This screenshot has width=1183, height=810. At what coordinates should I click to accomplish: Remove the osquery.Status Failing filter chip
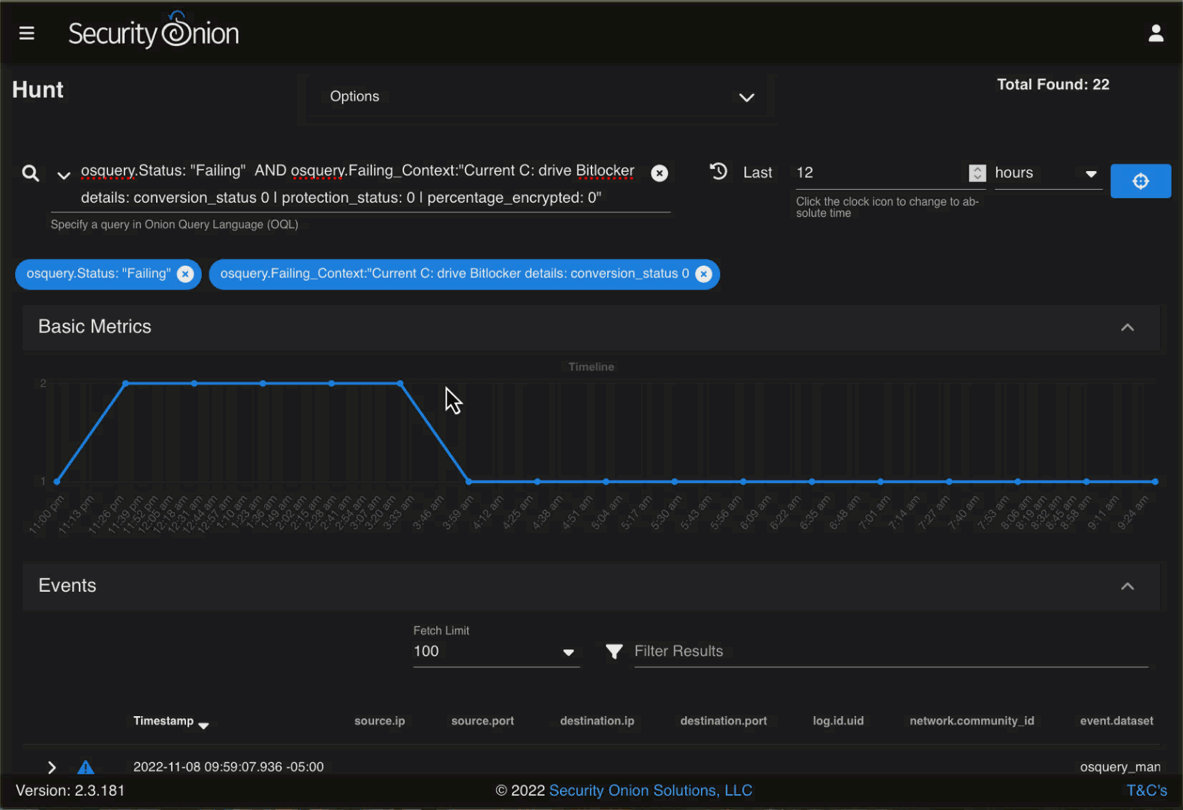click(x=184, y=273)
